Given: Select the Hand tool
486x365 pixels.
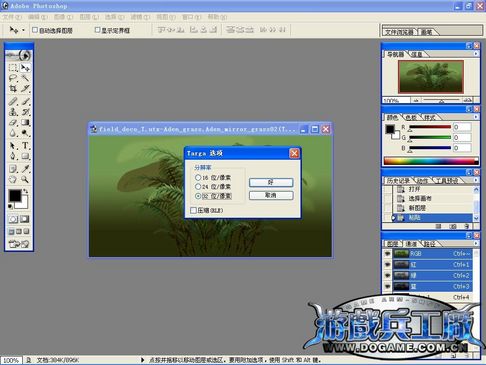Looking at the screenshot, I should 13,179.
